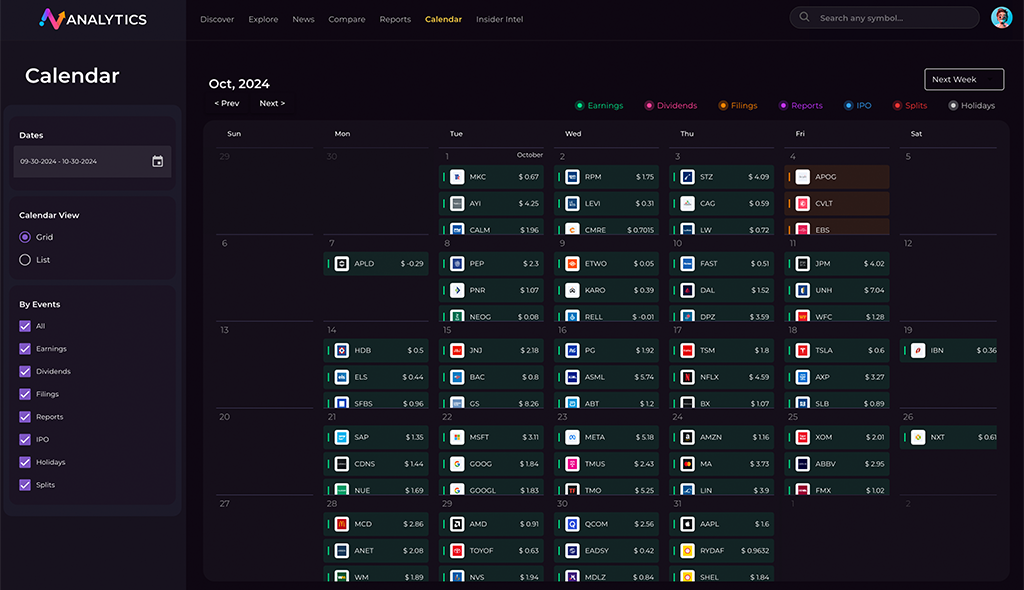1024x590 pixels.
Task: Click the JPM company logo
Action: click(803, 263)
